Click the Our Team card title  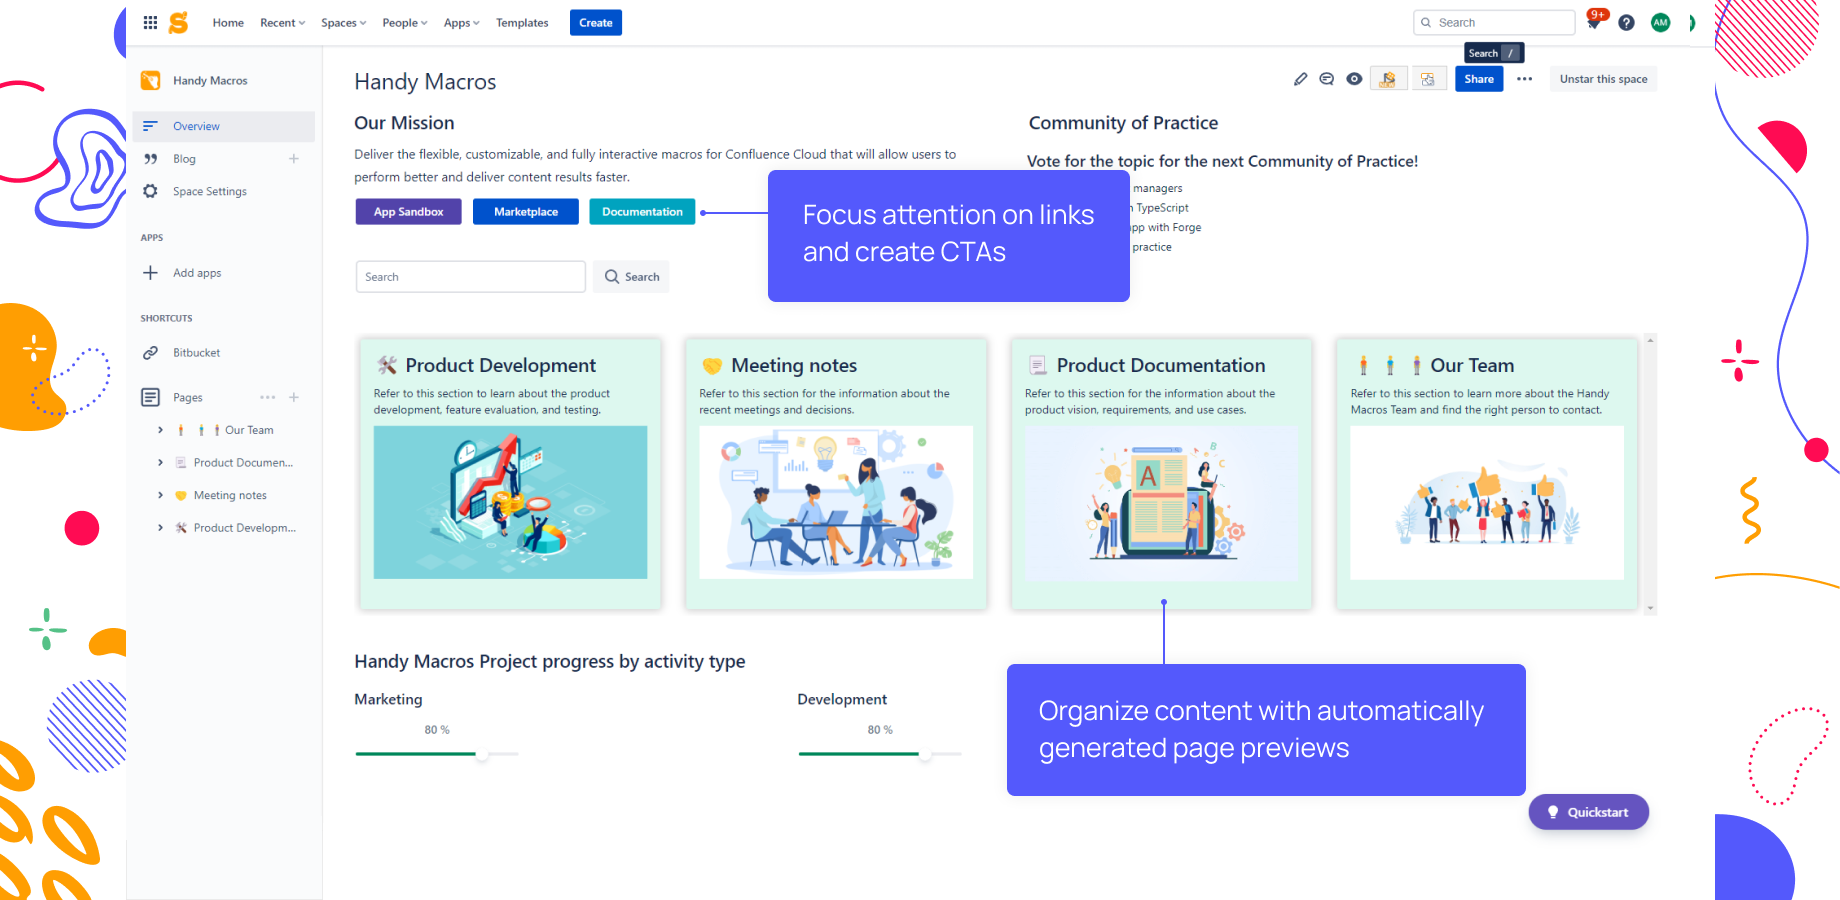(x=1472, y=366)
